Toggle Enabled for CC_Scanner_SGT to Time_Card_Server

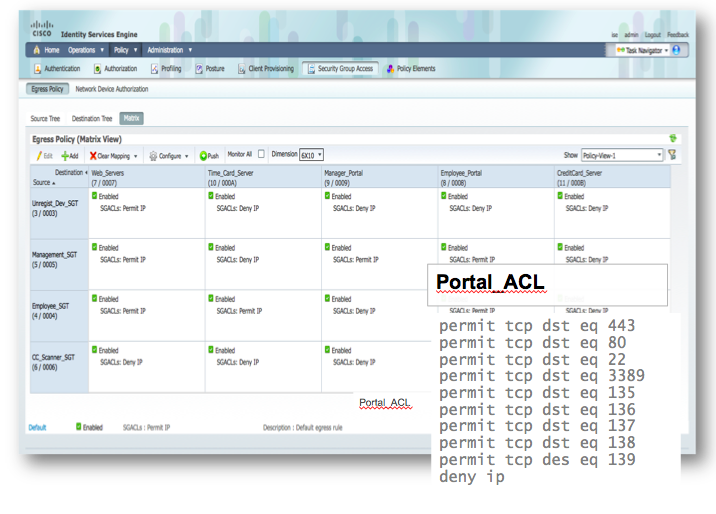point(212,351)
